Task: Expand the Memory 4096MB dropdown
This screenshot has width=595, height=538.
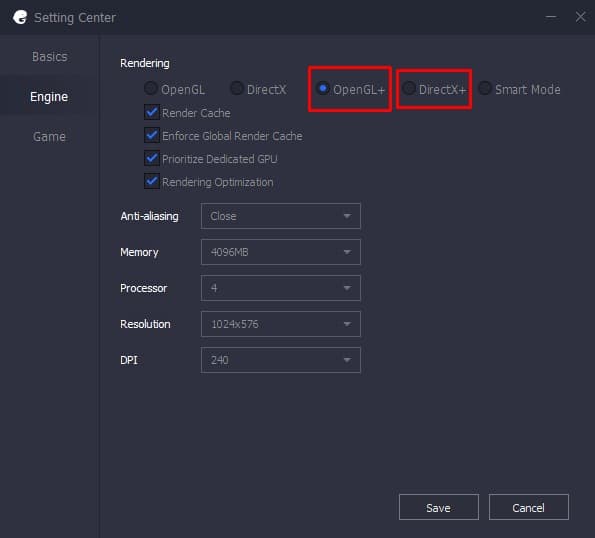Action: coord(281,252)
